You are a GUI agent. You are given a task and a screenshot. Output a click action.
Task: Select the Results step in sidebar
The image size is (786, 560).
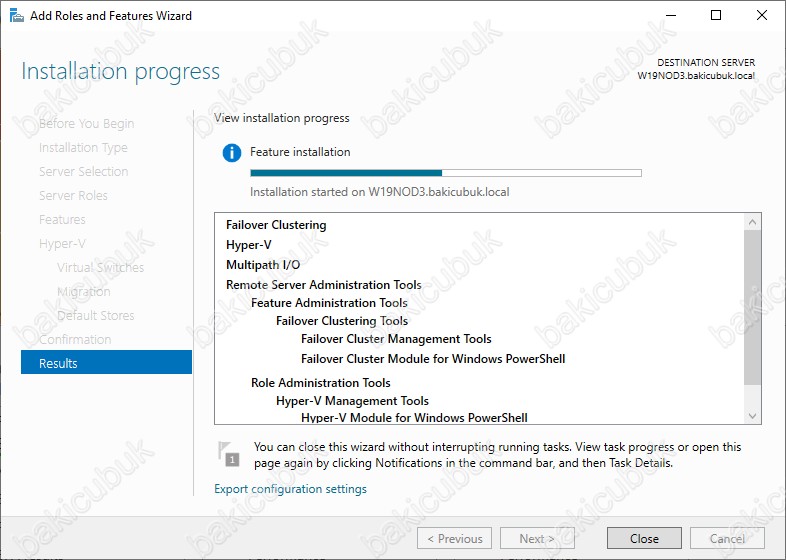tap(106, 362)
